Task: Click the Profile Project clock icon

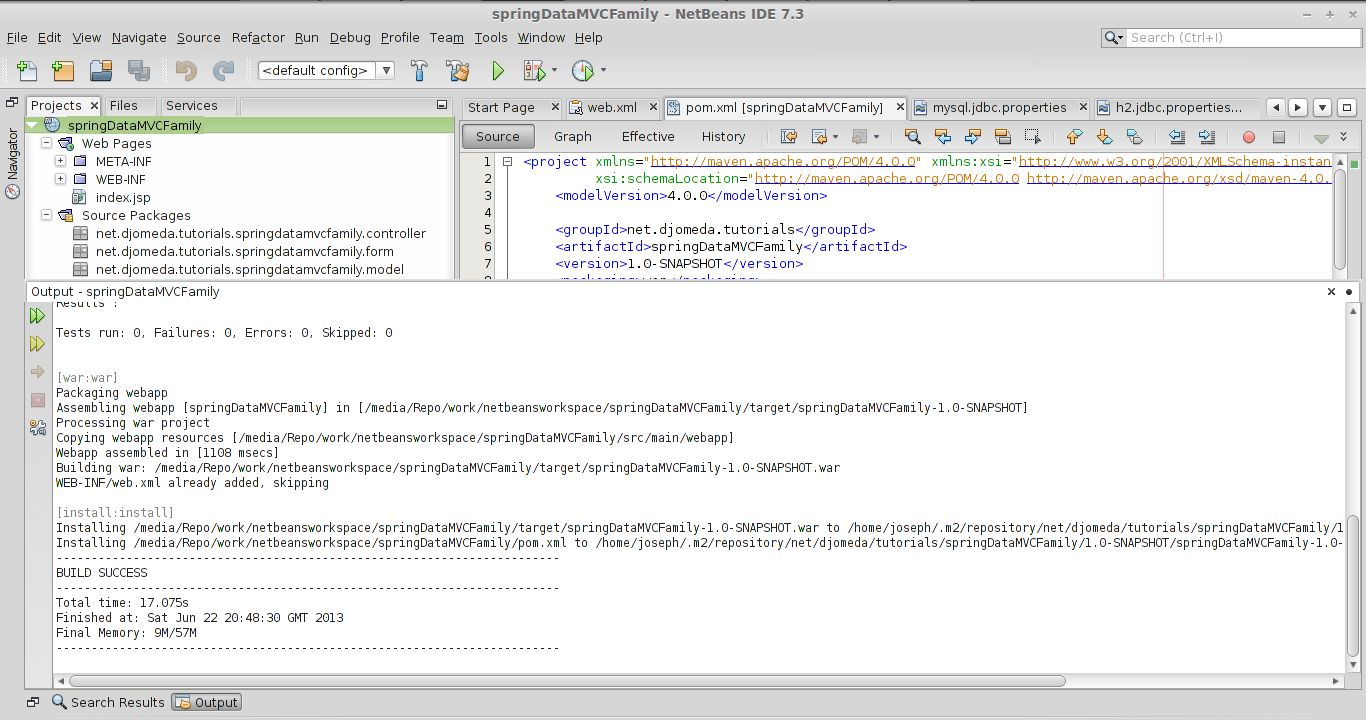Action: tap(582, 71)
